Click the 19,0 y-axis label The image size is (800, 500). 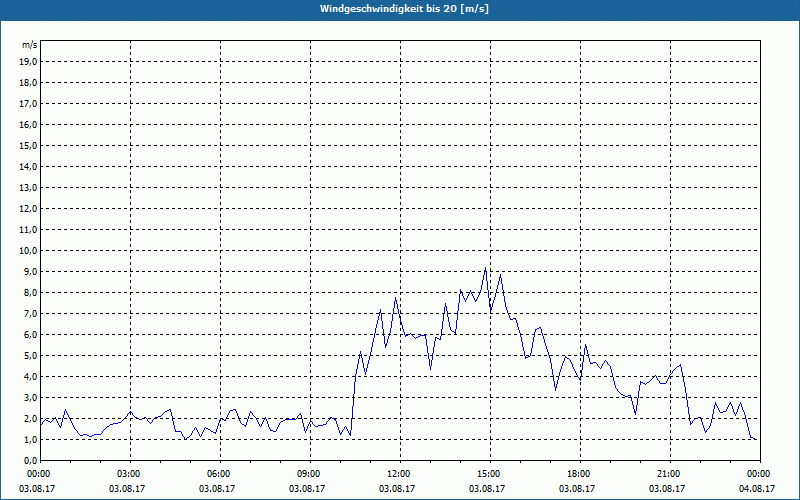click(x=29, y=62)
